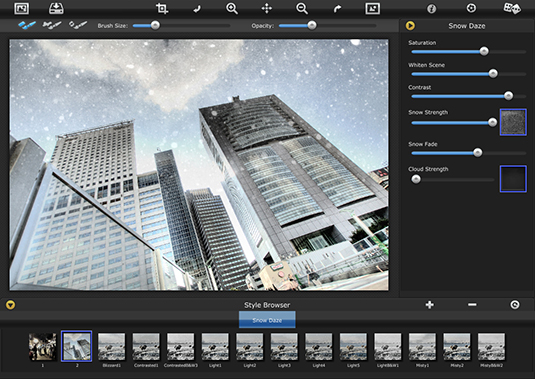Zoom in with the plus magnifier
Image resolution: width=535 pixels, height=379 pixels.
point(232,8)
